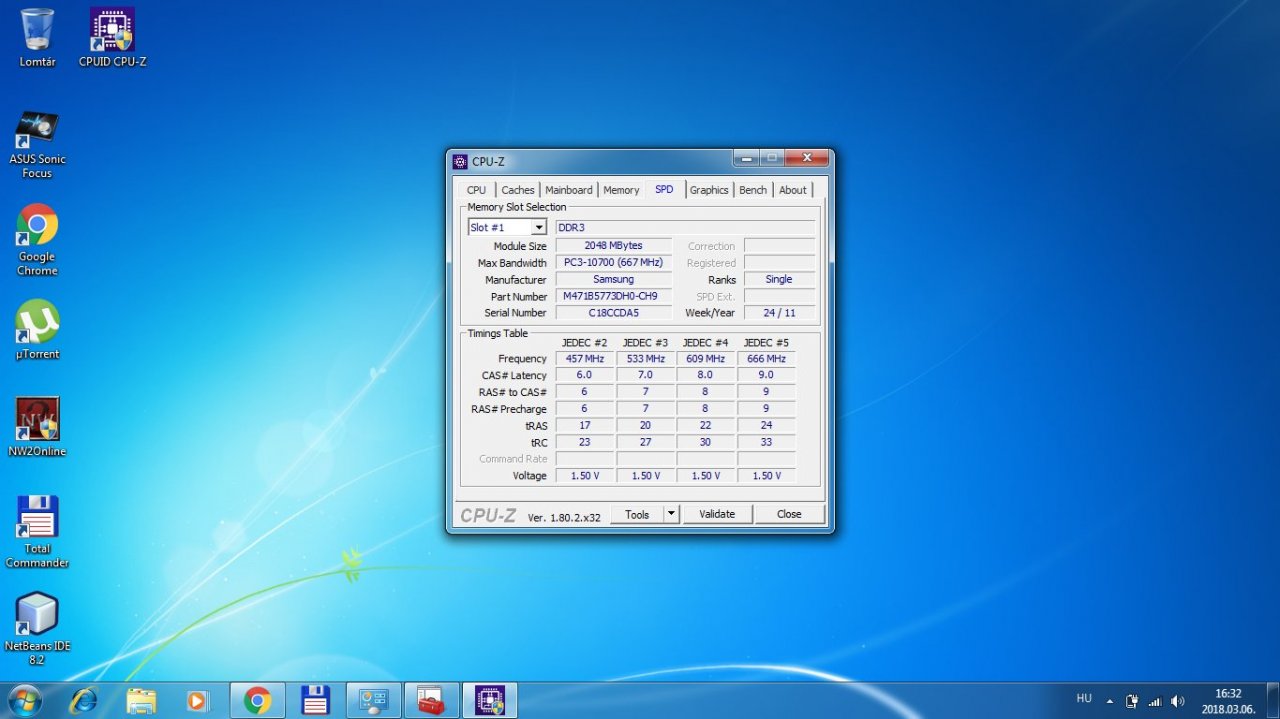Show hidden system tray icons
1280x719 pixels.
tap(1109, 701)
